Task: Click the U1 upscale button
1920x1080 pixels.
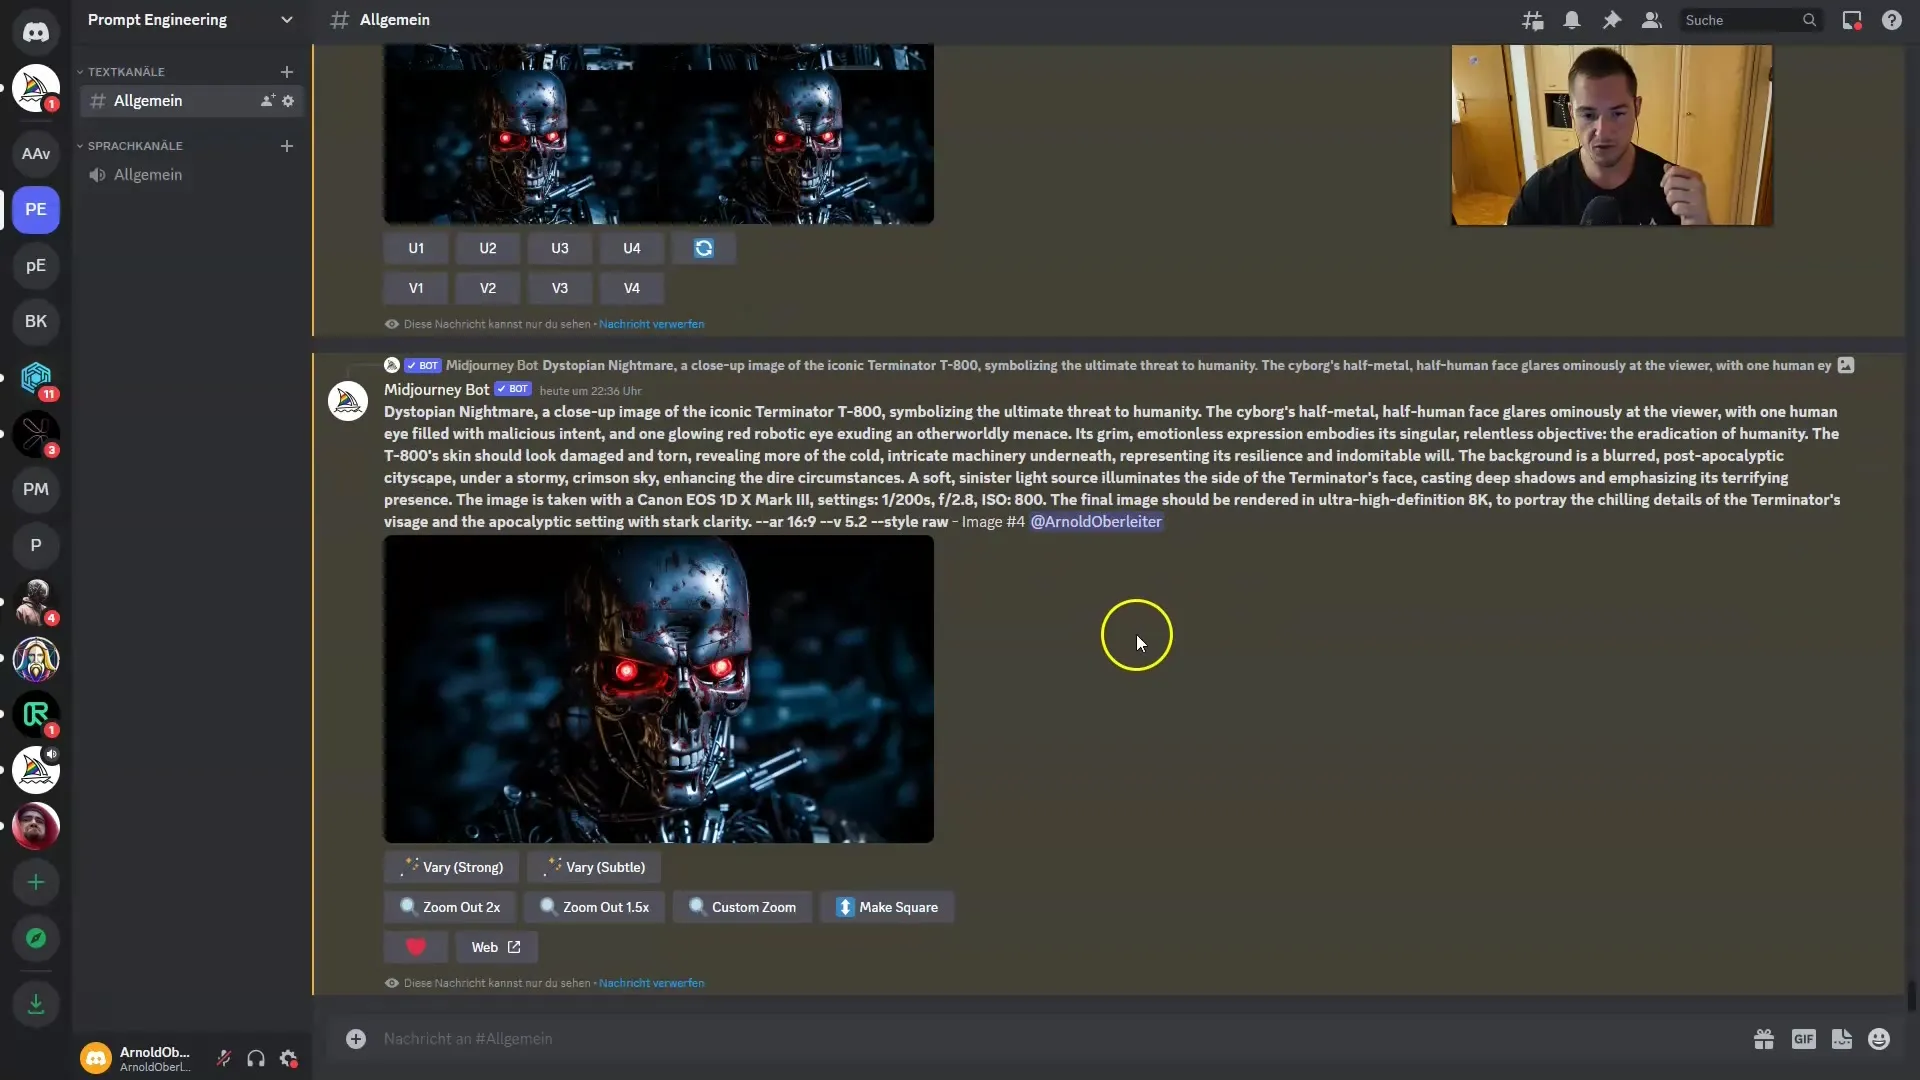Action: [415, 248]
